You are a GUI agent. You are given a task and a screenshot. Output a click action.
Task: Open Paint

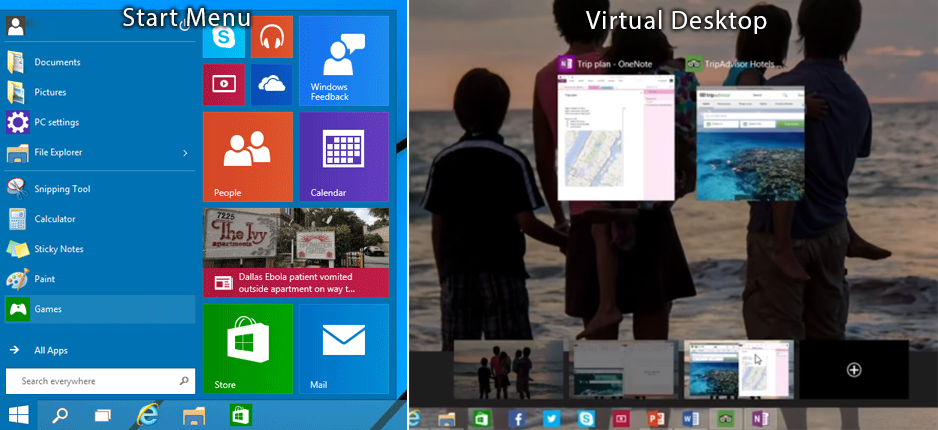coord(100,279)
